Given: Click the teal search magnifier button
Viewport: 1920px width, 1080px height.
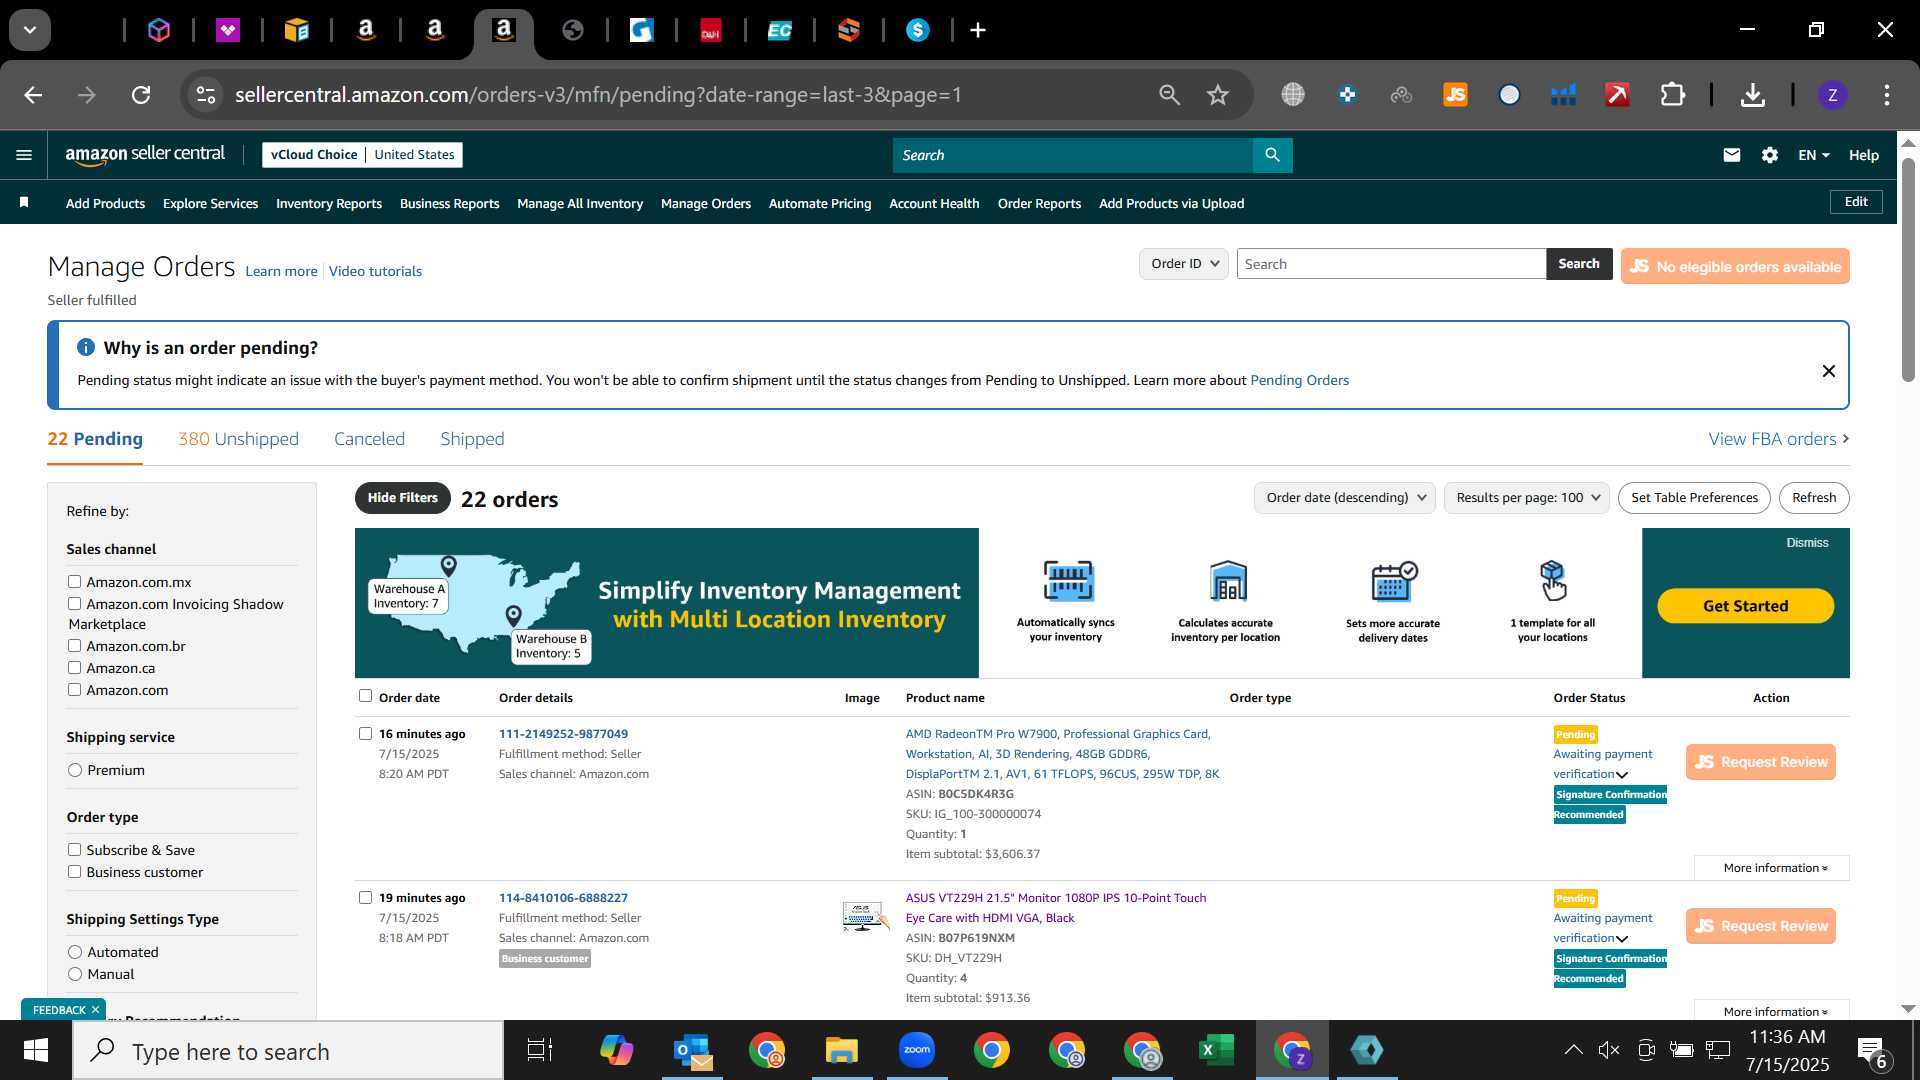Looking at the screenshot, I should click(1272, 155).
